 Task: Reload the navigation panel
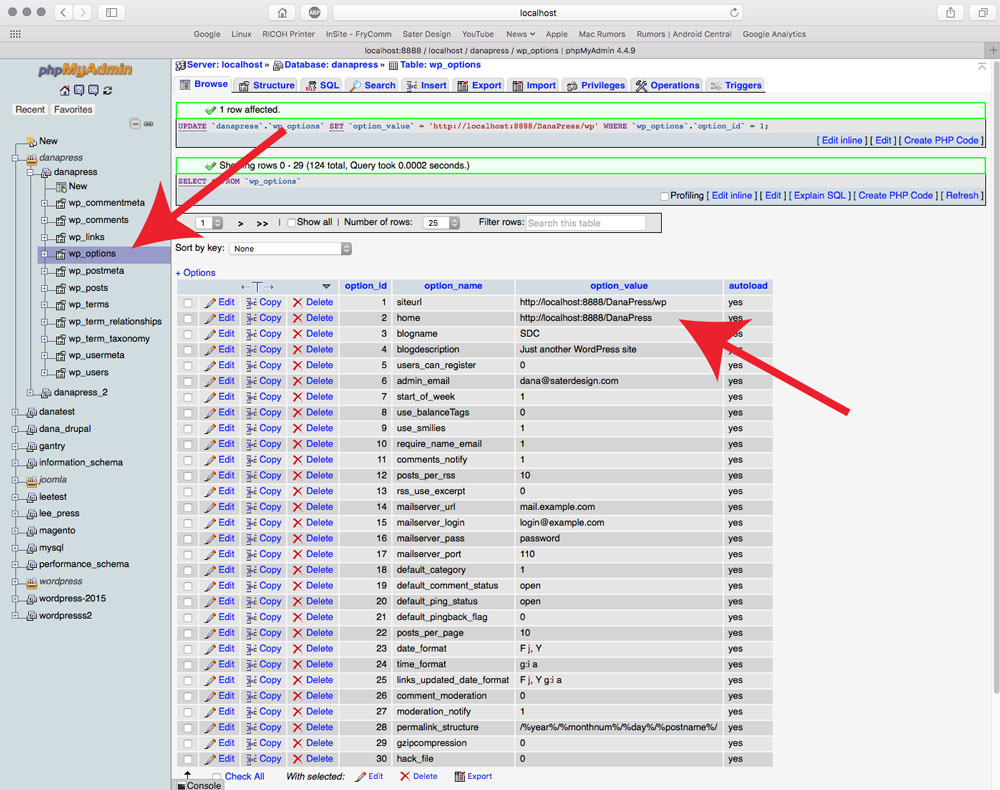pos(108,91)
